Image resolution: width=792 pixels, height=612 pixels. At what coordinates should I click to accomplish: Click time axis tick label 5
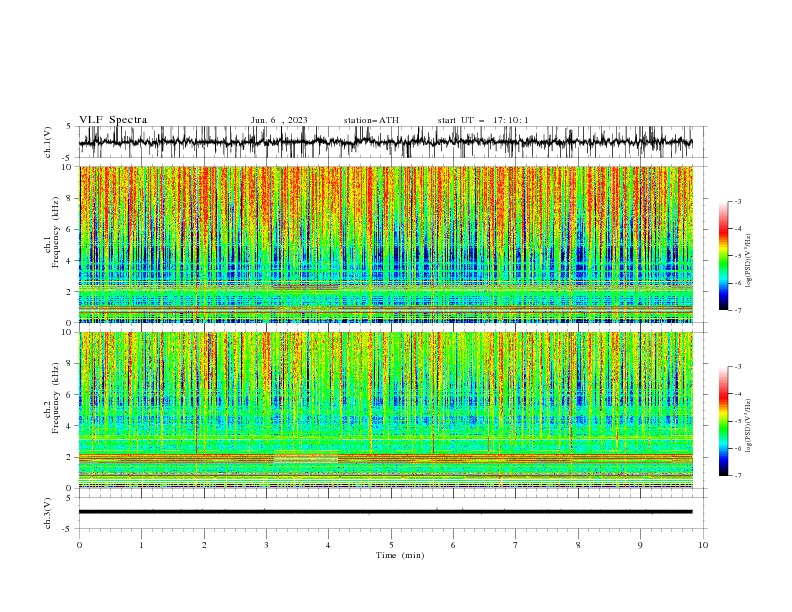391,545
